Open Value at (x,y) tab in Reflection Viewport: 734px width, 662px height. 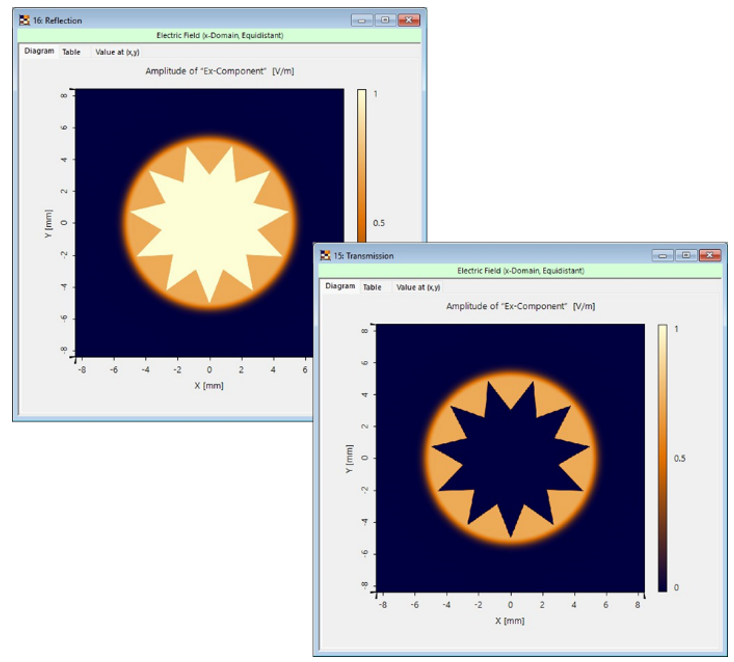(117, 51)
